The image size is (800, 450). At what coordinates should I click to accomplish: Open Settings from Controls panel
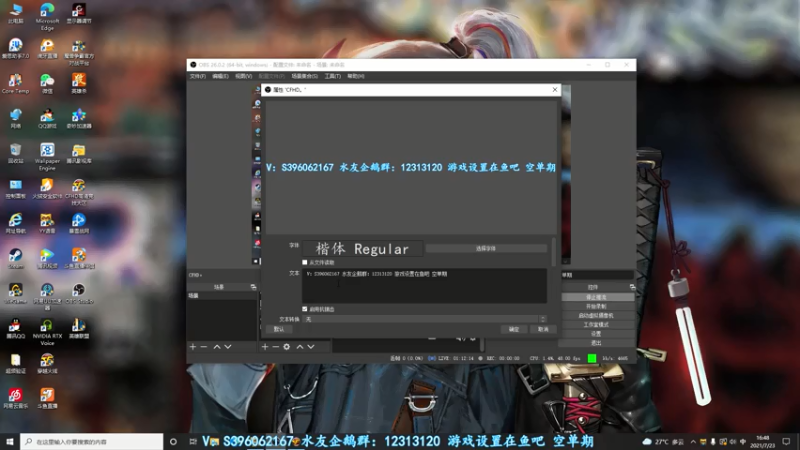point(596,334)
